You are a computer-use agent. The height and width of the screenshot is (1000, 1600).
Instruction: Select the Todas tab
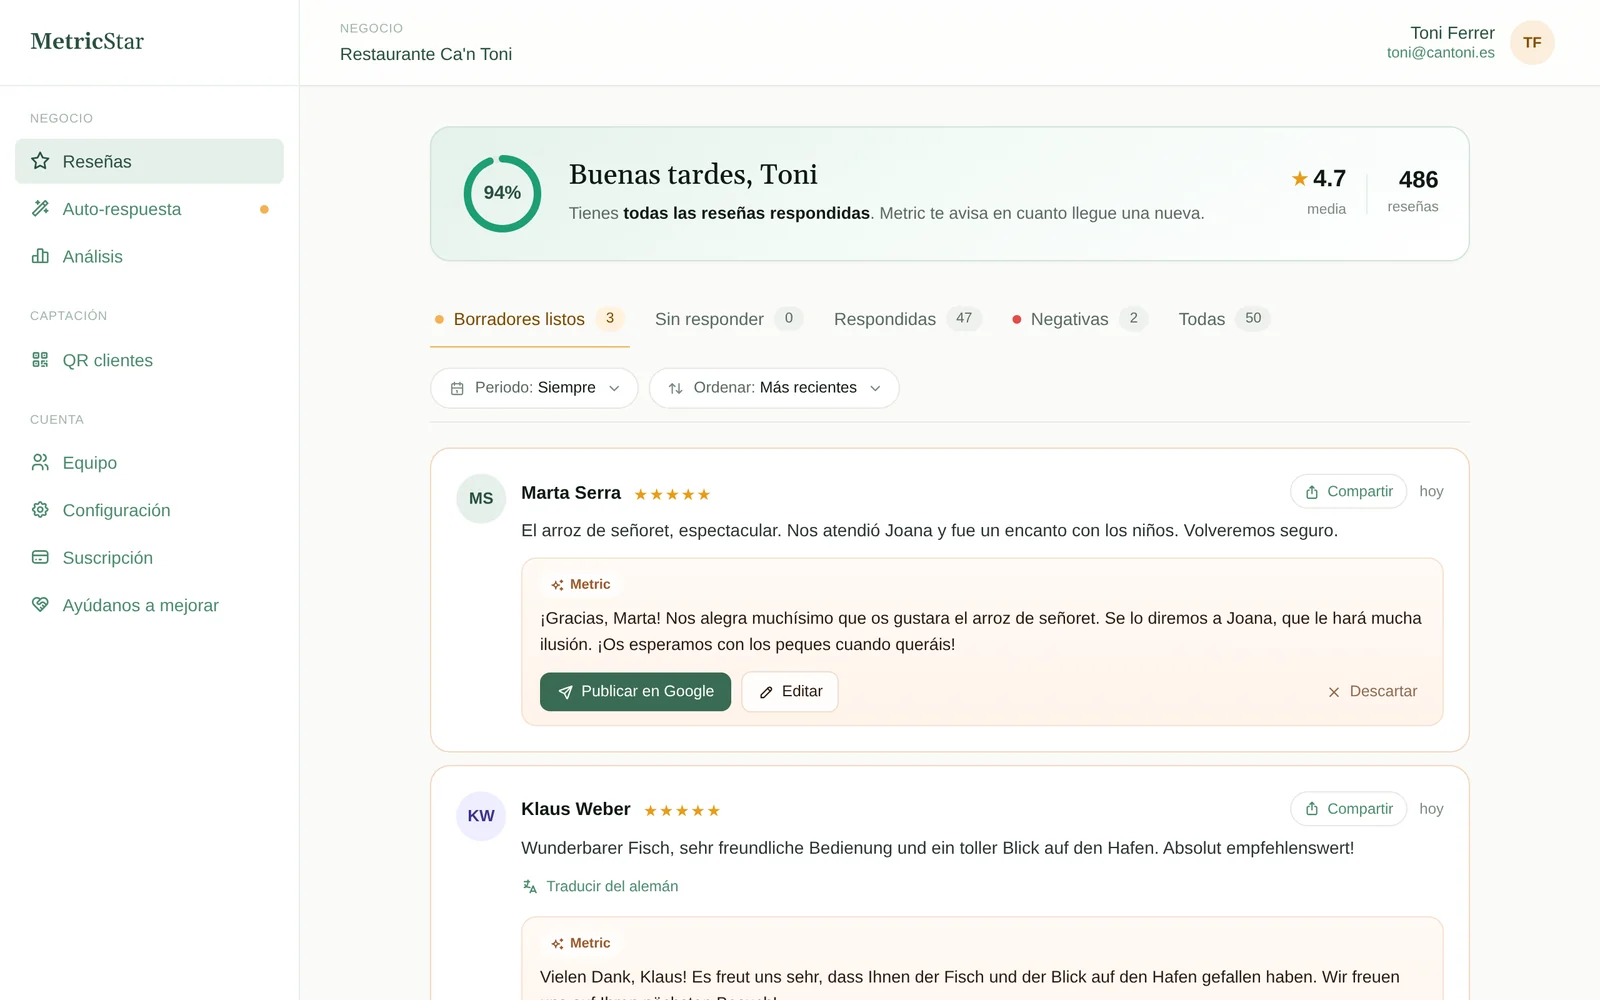(1224, 319)
